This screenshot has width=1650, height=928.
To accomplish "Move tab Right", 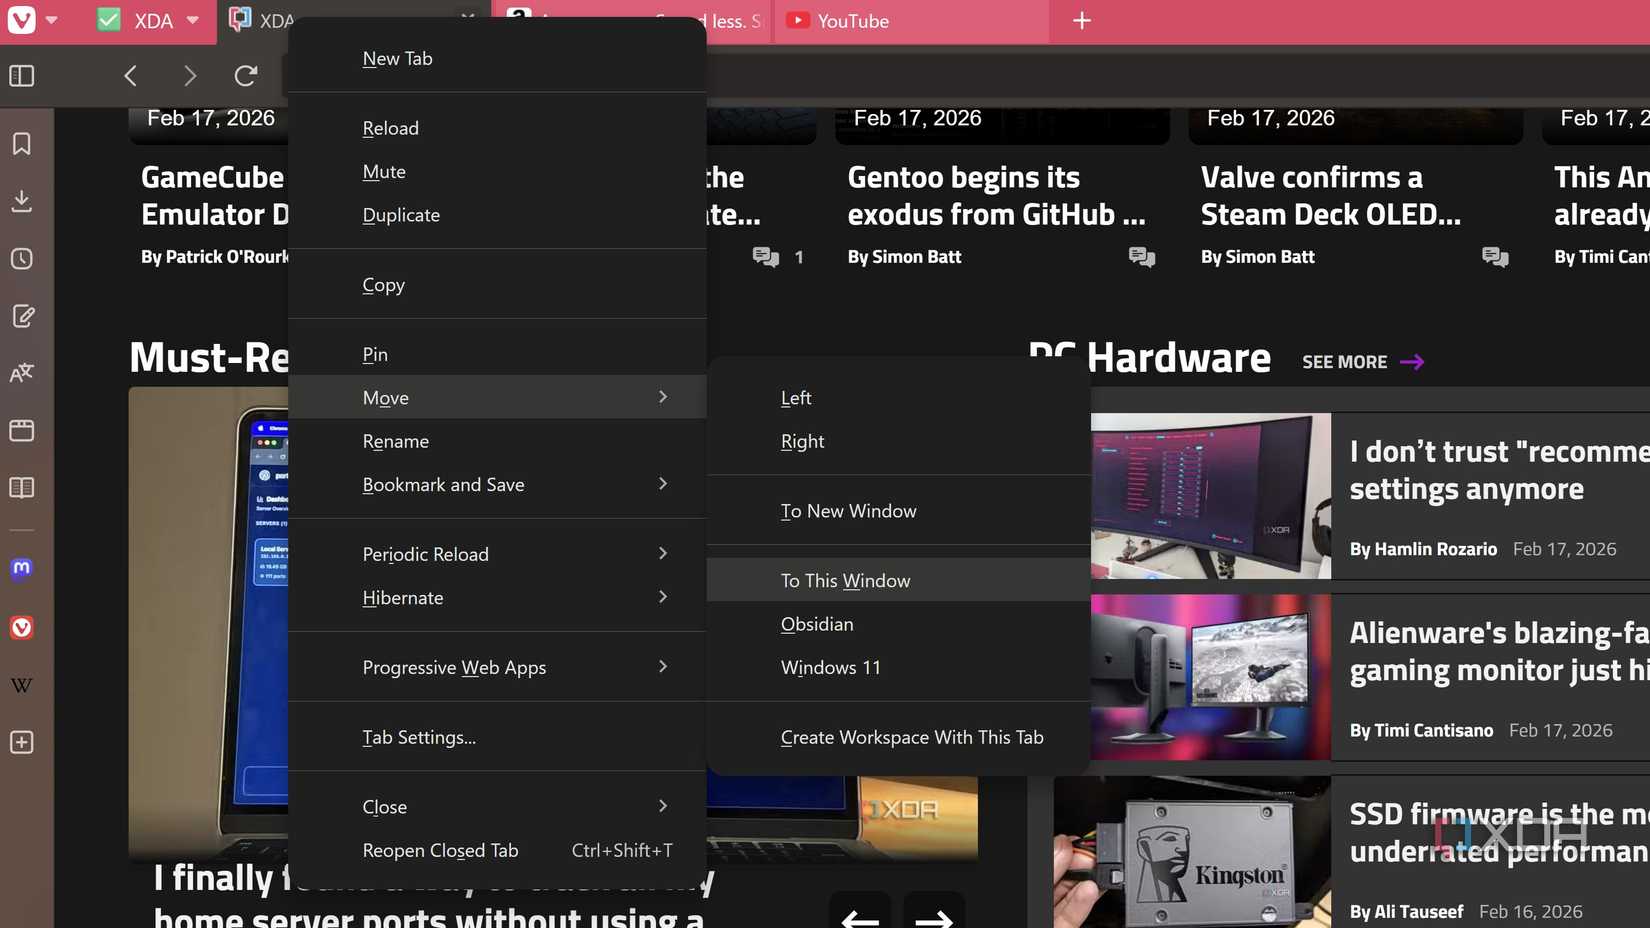I will pyautogui.click(x=898, y=441).
